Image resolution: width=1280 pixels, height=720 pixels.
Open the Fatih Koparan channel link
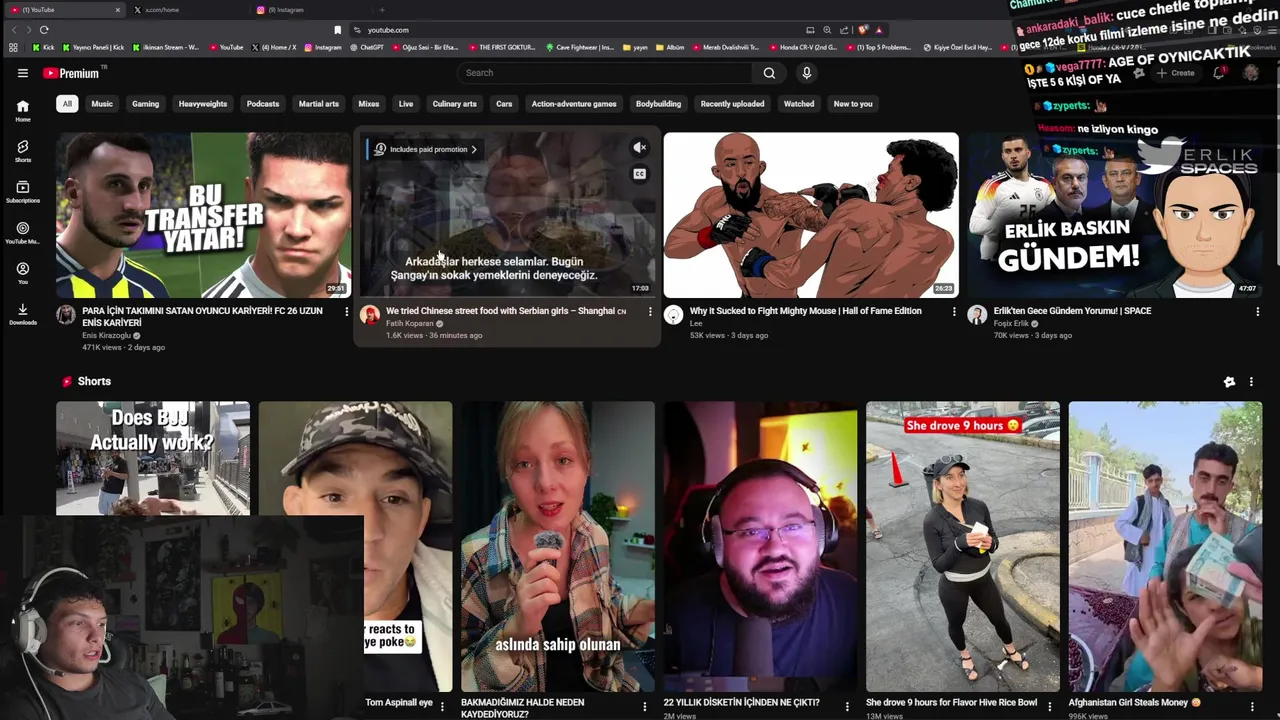point(410,324)
